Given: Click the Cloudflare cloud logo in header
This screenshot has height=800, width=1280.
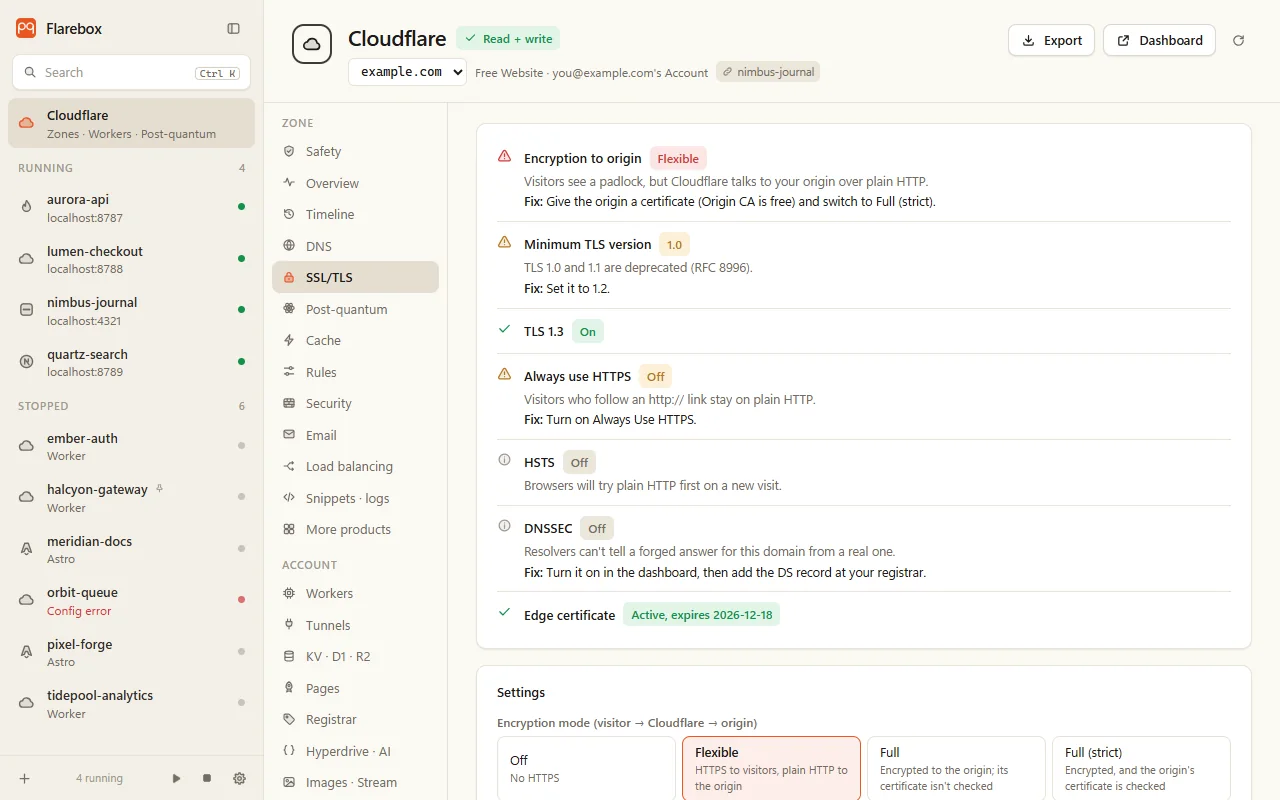Looking at the screenshot, I should pos(312,44).
